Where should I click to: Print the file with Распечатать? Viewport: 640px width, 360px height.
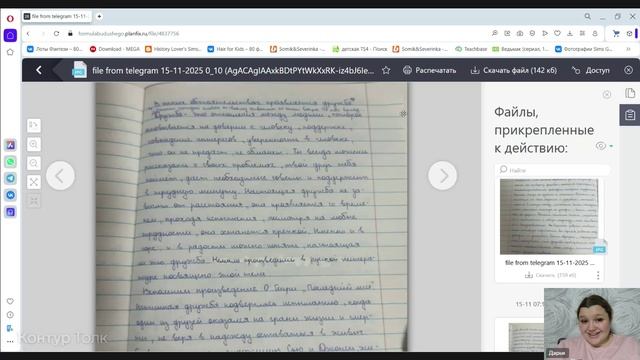pos(429,70)
